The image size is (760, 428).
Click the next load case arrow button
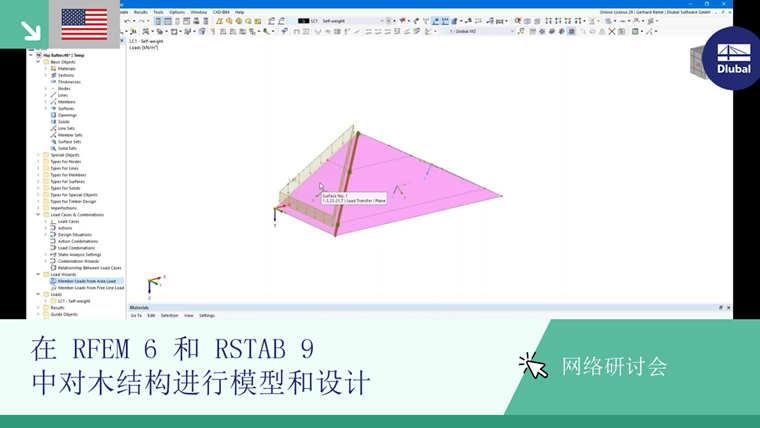394,21
